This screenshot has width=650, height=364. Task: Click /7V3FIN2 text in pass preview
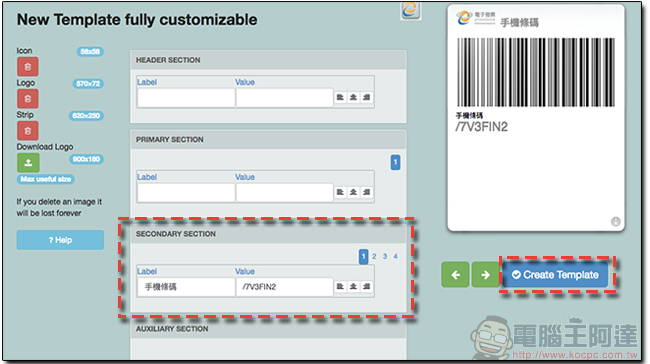click(481, 127)
